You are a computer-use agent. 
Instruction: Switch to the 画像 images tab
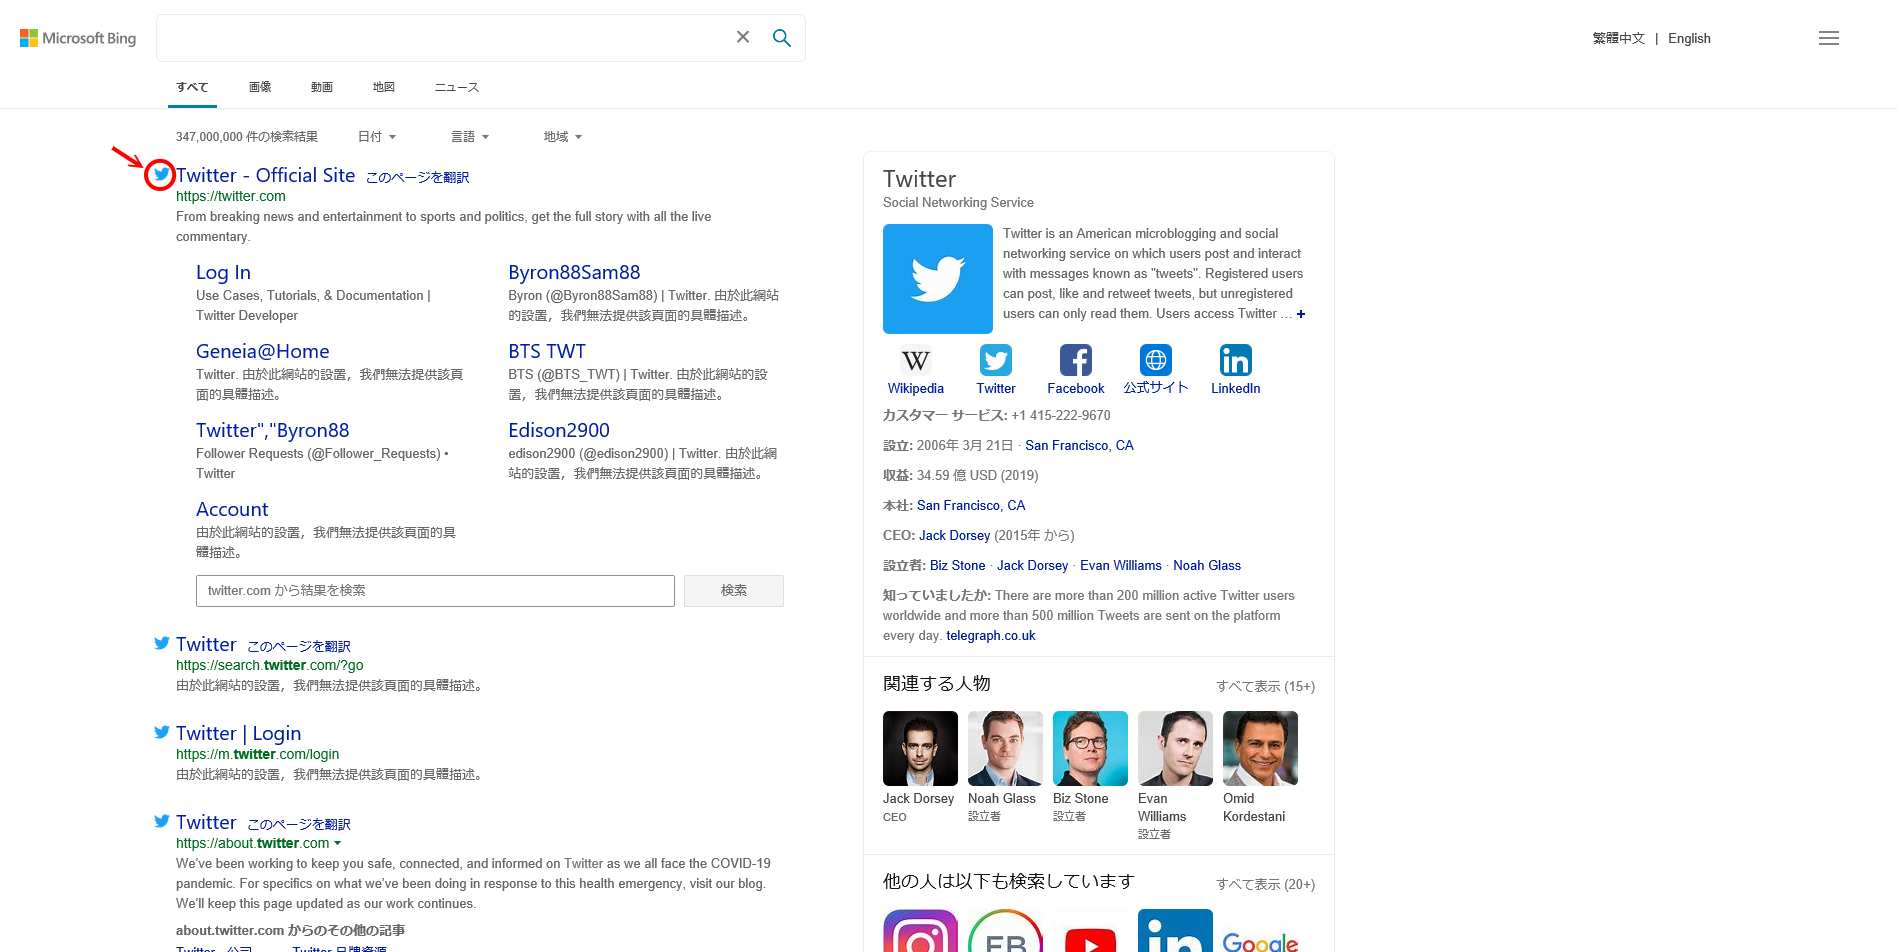tap(260, 87)
